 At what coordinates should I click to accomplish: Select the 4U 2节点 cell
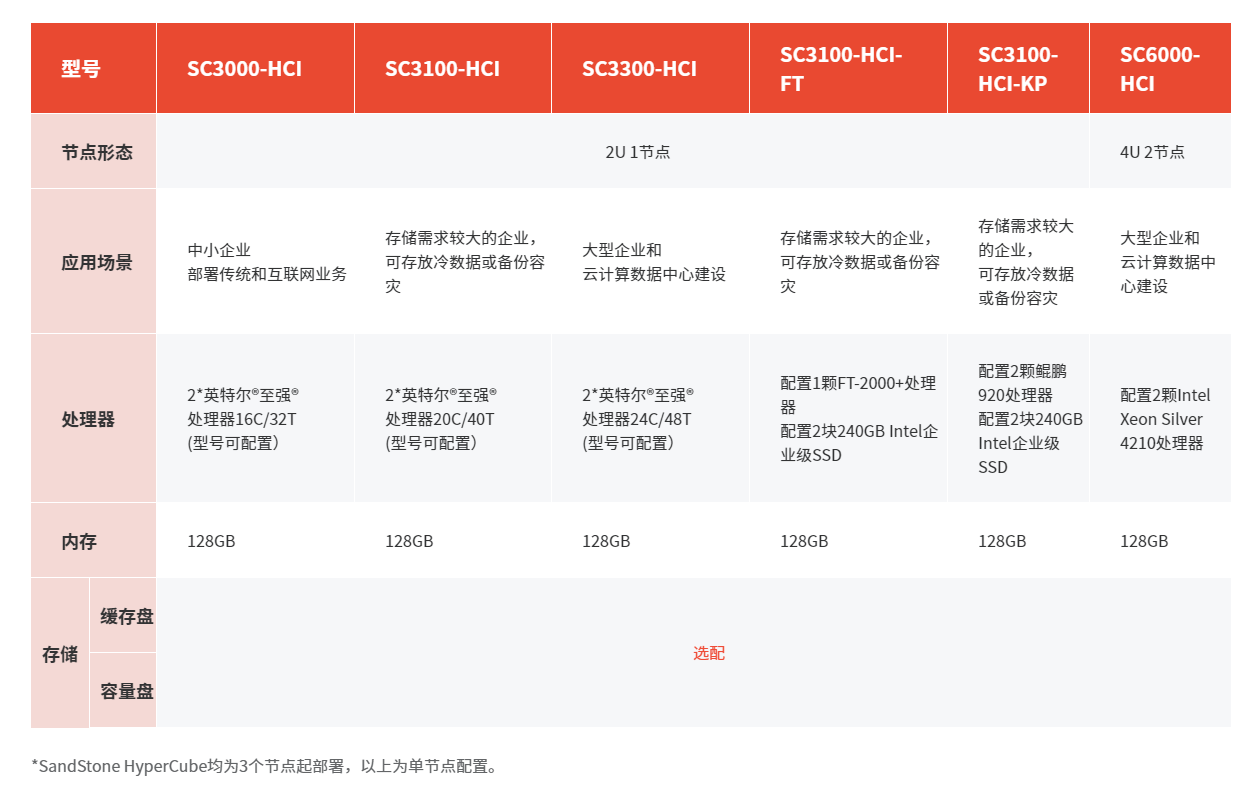pyautogui.click(x=1152, y=152)
